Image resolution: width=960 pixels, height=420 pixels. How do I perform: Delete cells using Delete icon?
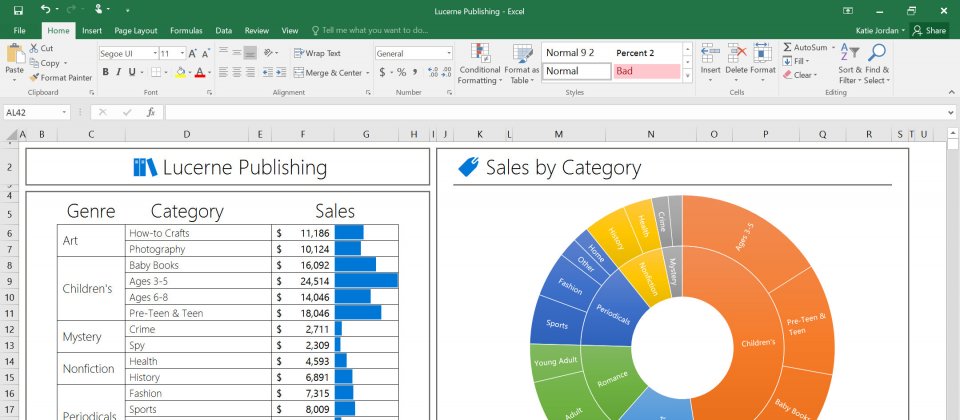(x=737, y=53)
